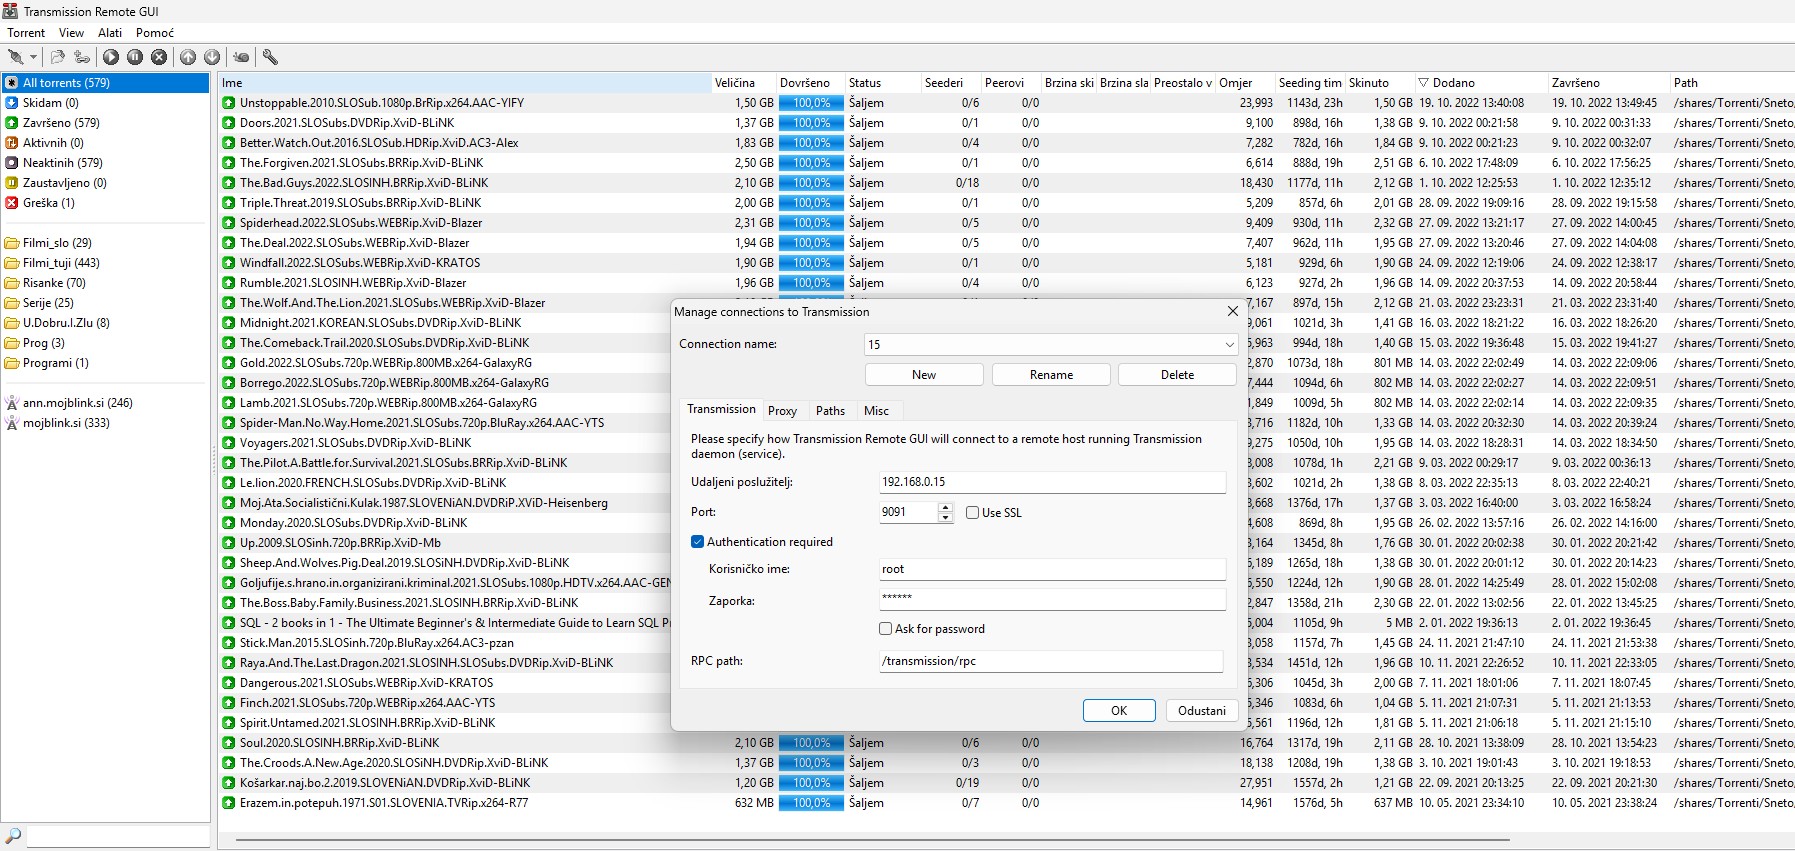This screenshot has height=851, width=1795.
Task: Click progress bar of Unstoppable.2010 torrent
Action: [x=811, y=103]
